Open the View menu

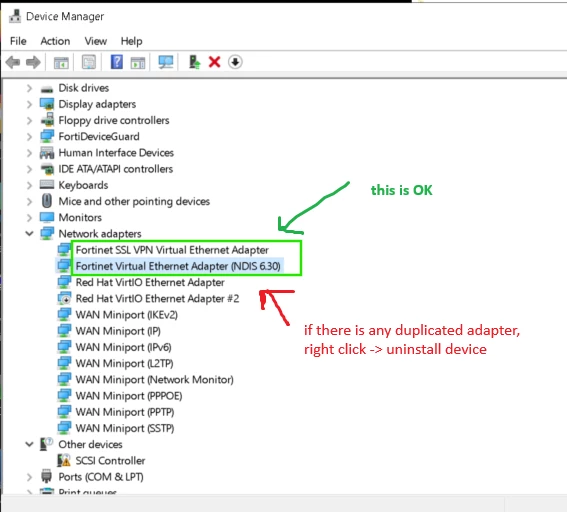click(x=96, y=41)
